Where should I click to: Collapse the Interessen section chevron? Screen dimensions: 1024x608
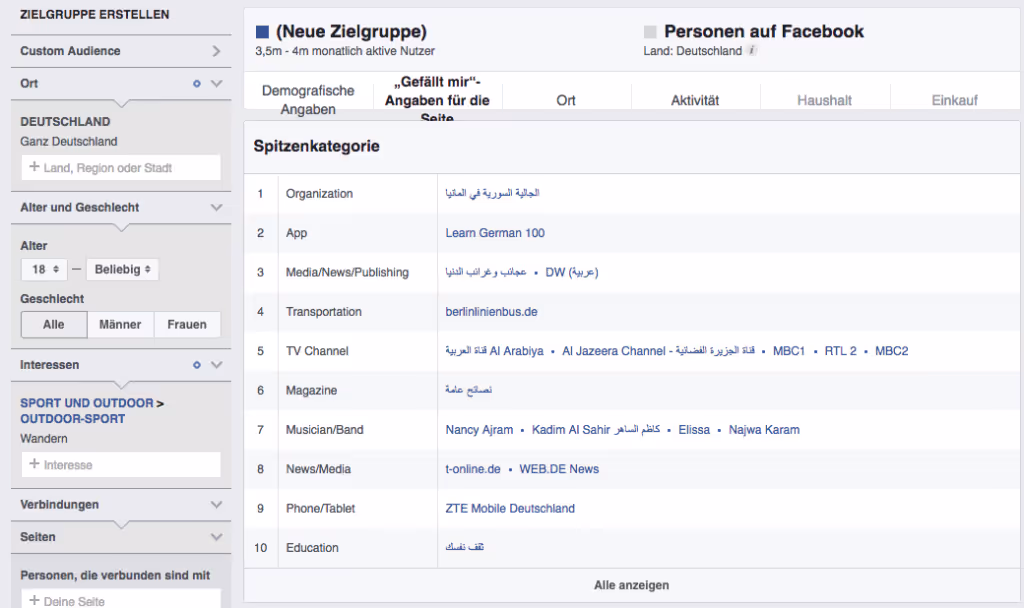[217, 365]
